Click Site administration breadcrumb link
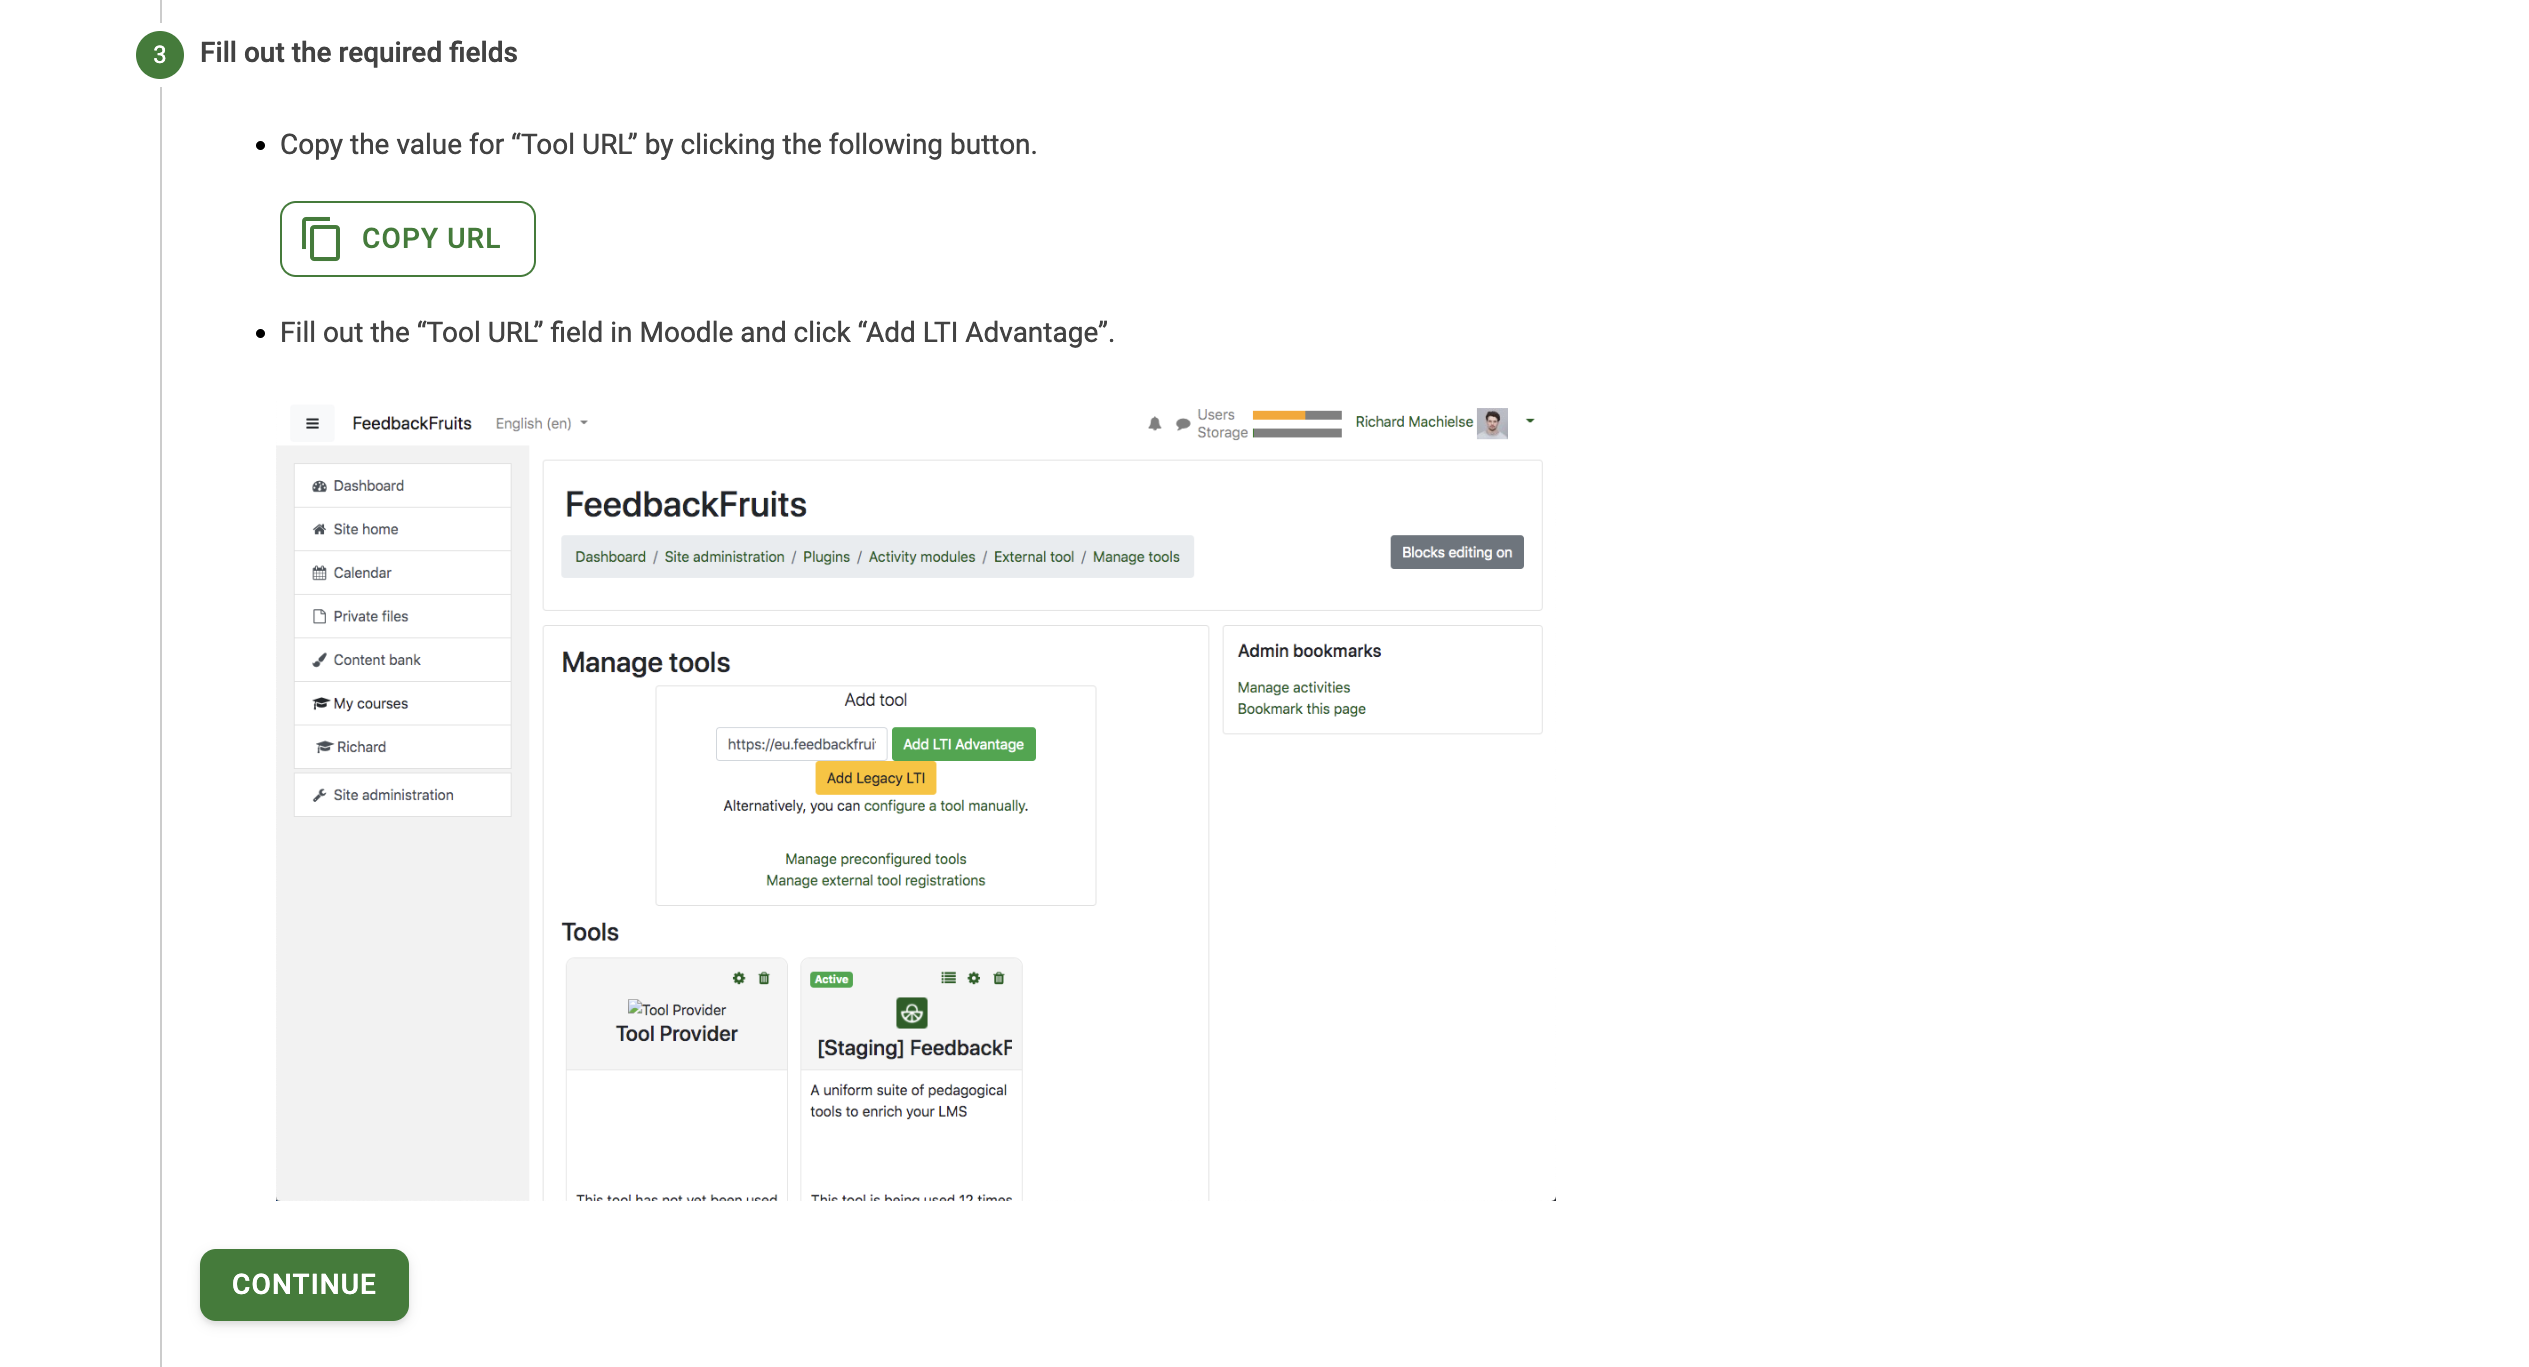 tap(724, 557)
